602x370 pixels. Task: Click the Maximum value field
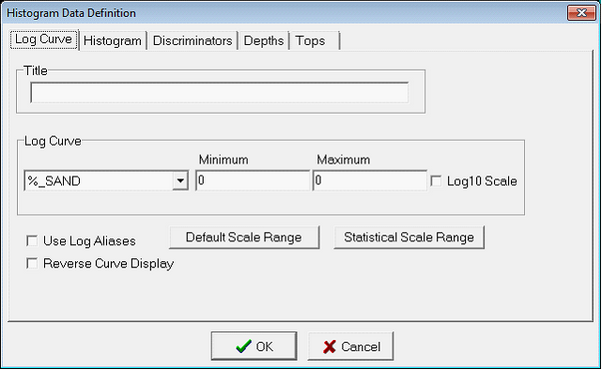370,180
